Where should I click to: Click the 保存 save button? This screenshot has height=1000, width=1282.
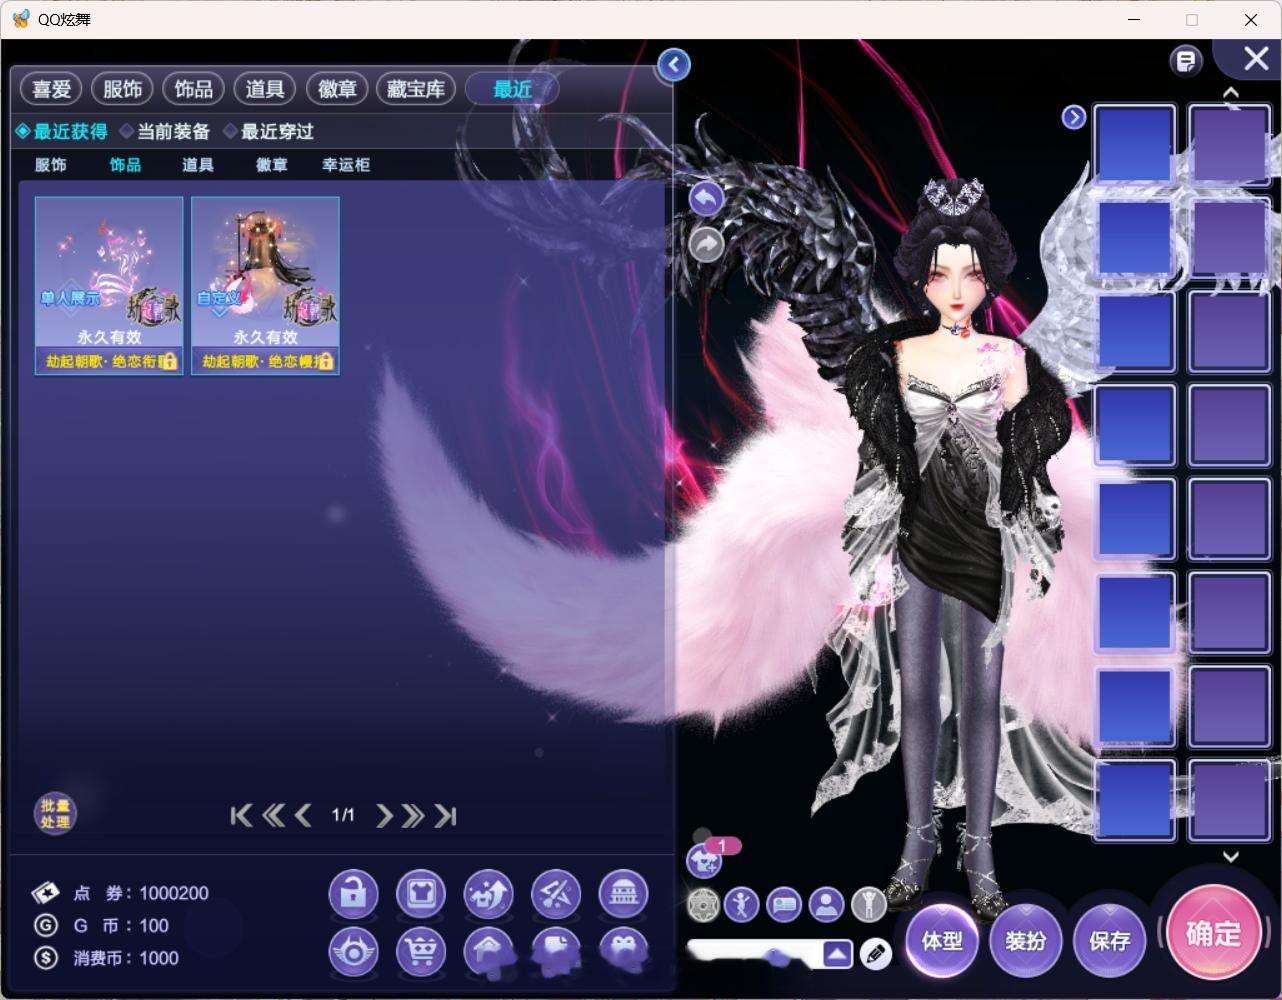tap(1109, 941)
